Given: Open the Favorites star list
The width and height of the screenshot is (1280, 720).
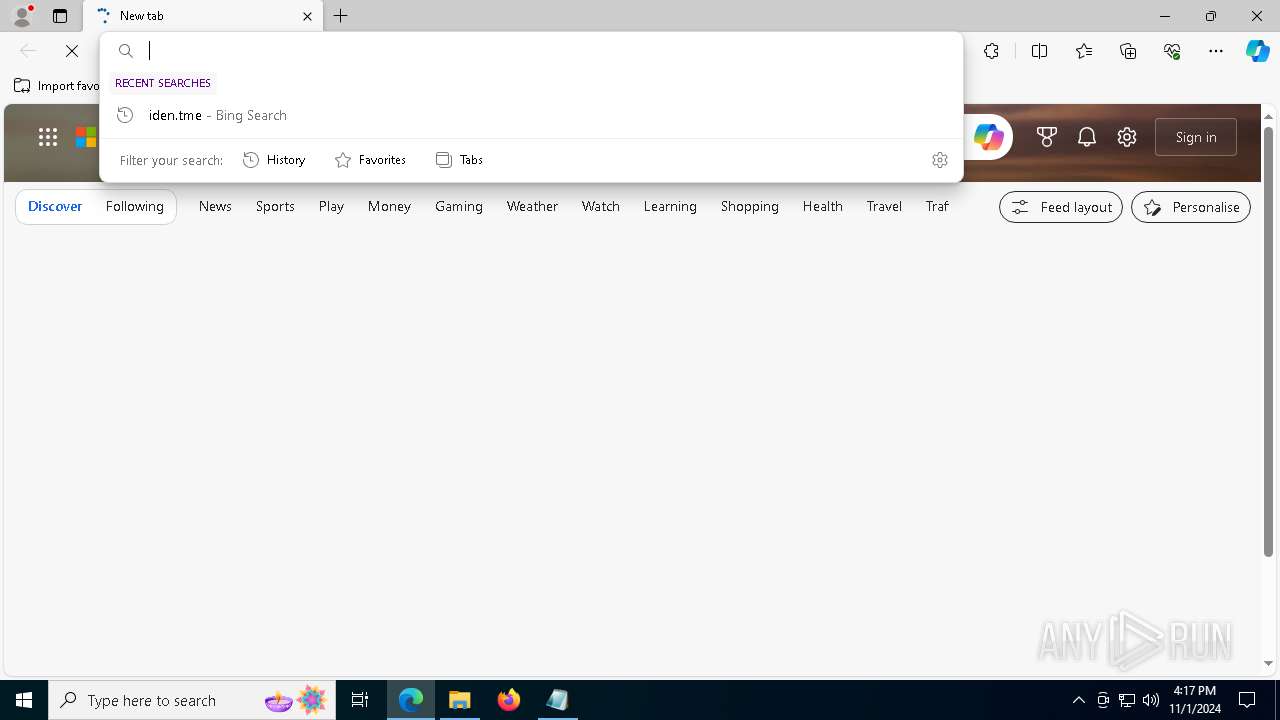Looking at the screenshot, I should 1084,51.
